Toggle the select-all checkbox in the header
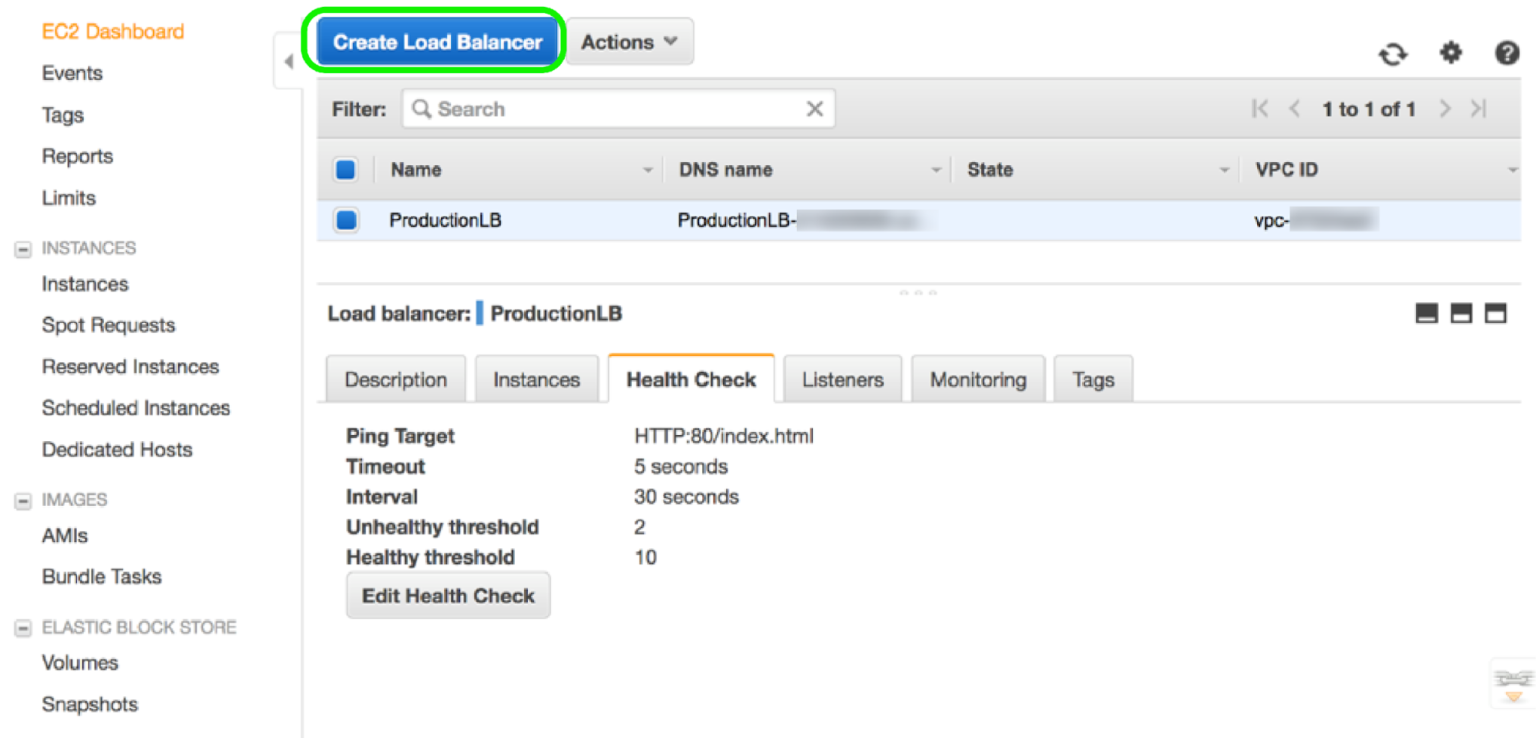1536x738 pixels. pyautogui.click(x=344, y=169)
